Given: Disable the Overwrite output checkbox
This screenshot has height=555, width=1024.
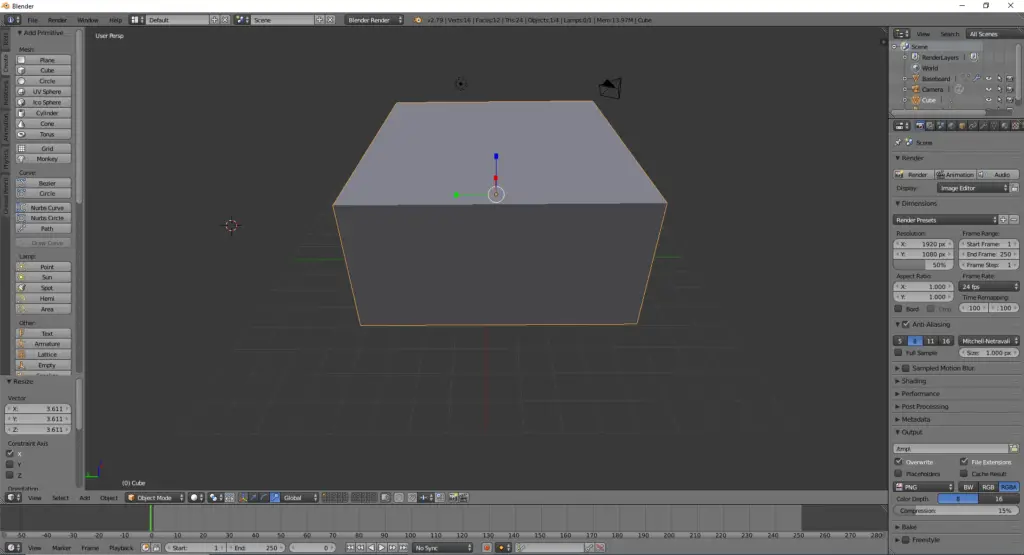Looking at the screenshot, I should [898, 462].
